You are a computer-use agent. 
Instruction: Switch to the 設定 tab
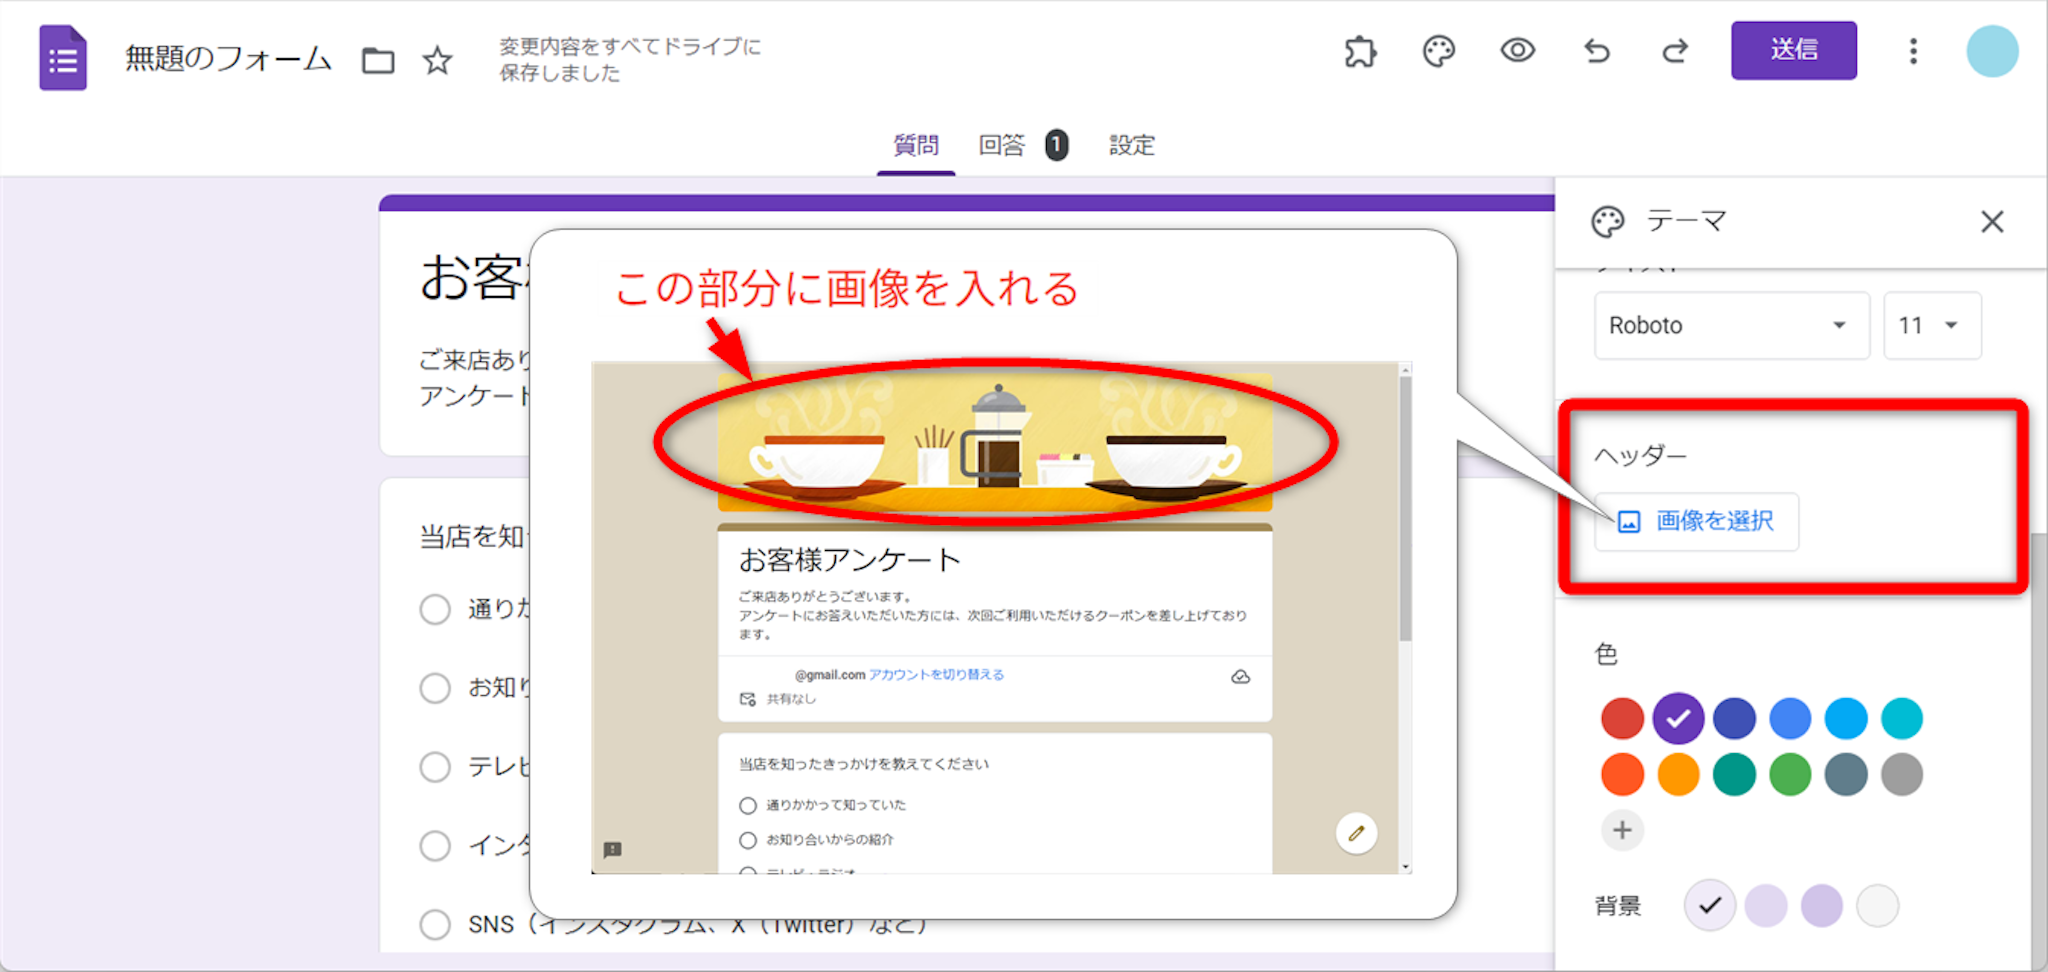tap(1131, 146)
